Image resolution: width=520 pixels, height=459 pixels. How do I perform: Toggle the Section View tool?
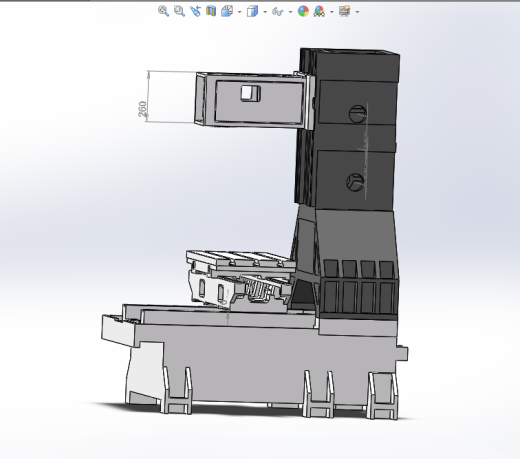click(211, 11)
